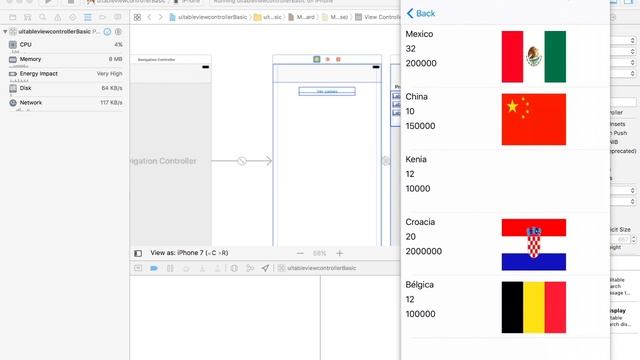Select the Navigation Controller scene on canvas
640x360 pixels.
pos(171,151)
